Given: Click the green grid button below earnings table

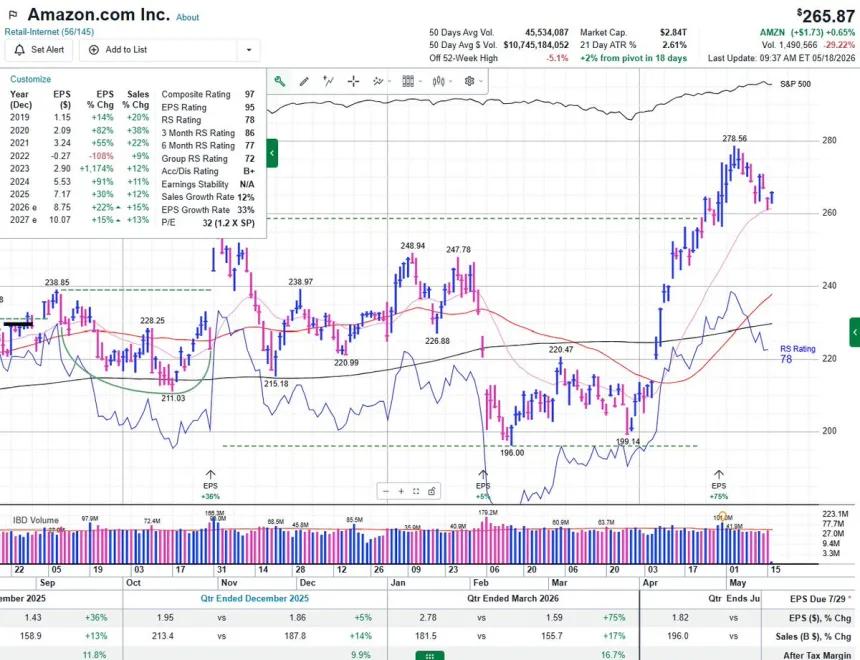Looking at the screenshot, I should point(430,656).
